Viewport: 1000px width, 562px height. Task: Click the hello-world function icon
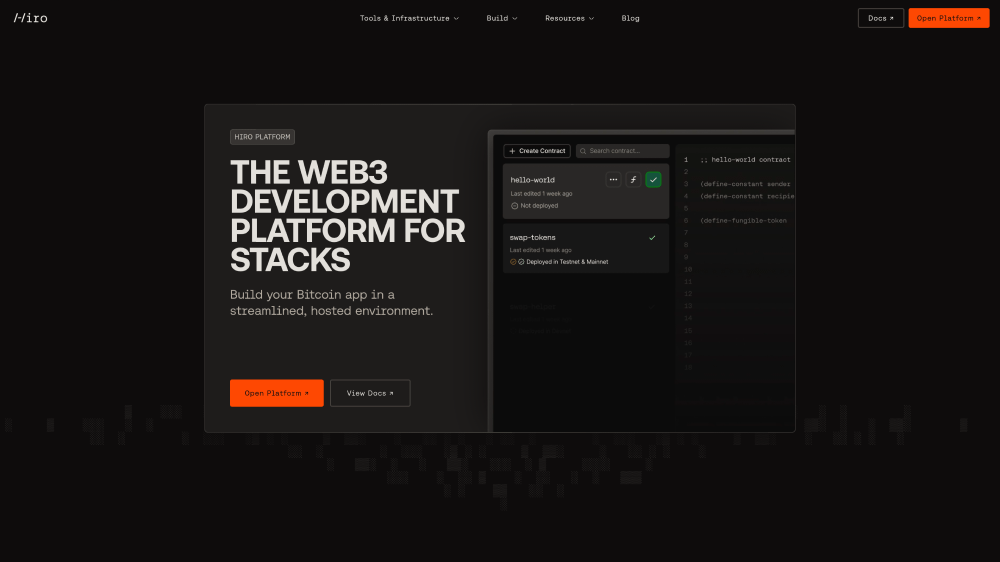point(633,180)
